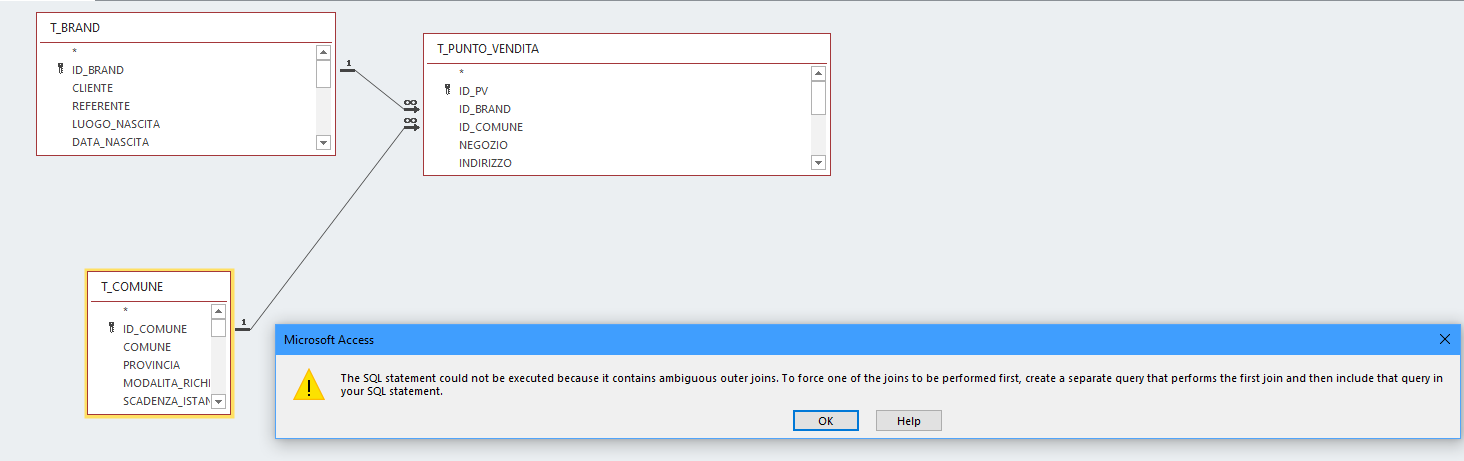This screenshot has height=461, width=1464.
Task: Click the primary key icon beside ID_BRAND
Action: click(60, 70)
